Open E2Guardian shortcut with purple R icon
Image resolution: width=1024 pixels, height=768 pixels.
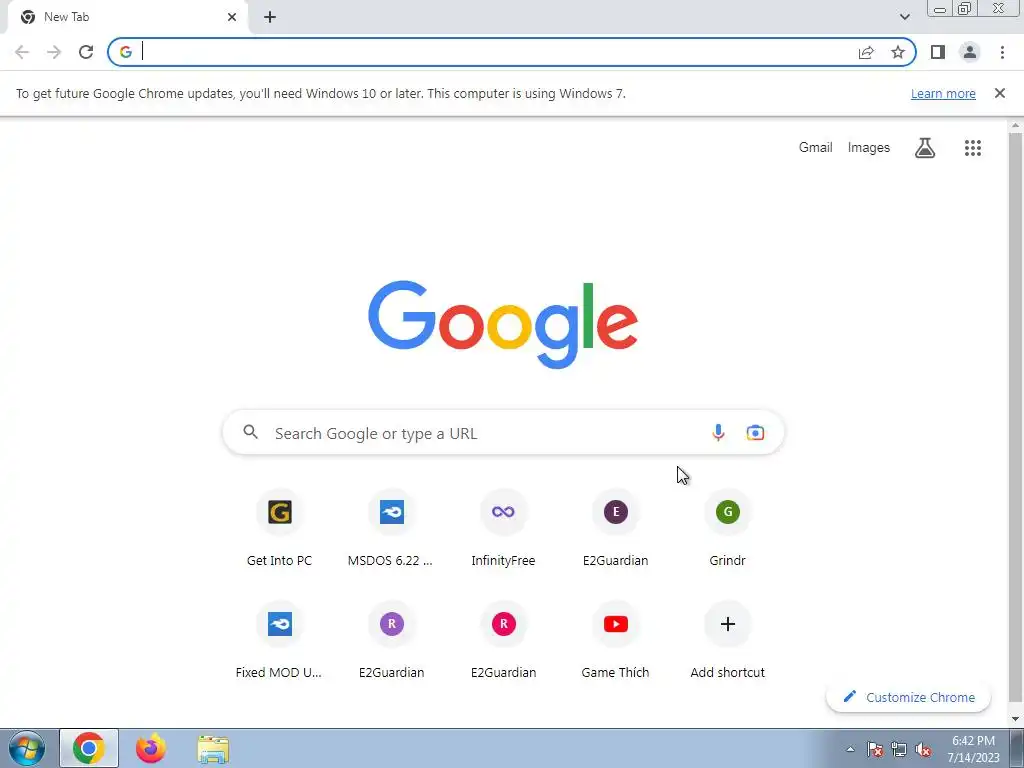pos(391,641)
